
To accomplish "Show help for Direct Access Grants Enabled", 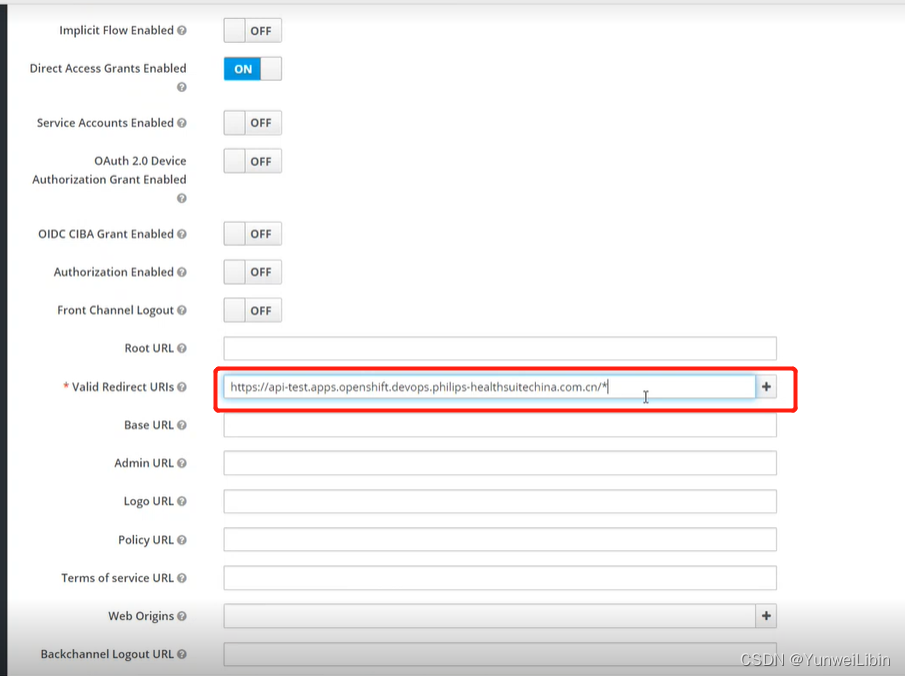I will tap(182, 87).
